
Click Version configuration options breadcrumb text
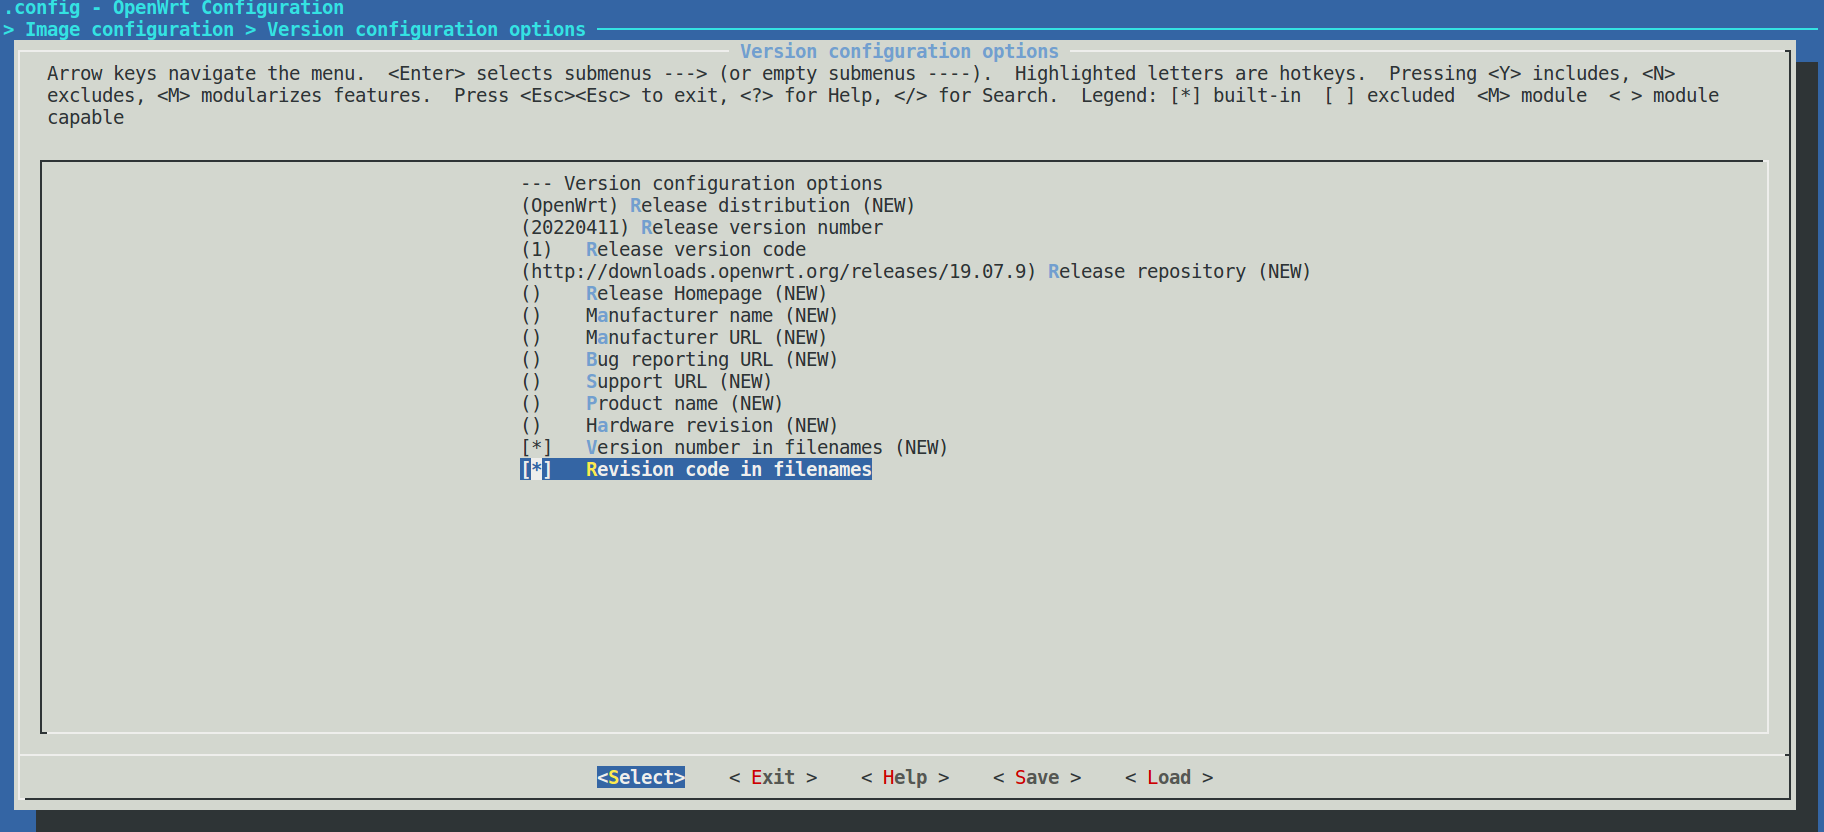tap(426, 30)
